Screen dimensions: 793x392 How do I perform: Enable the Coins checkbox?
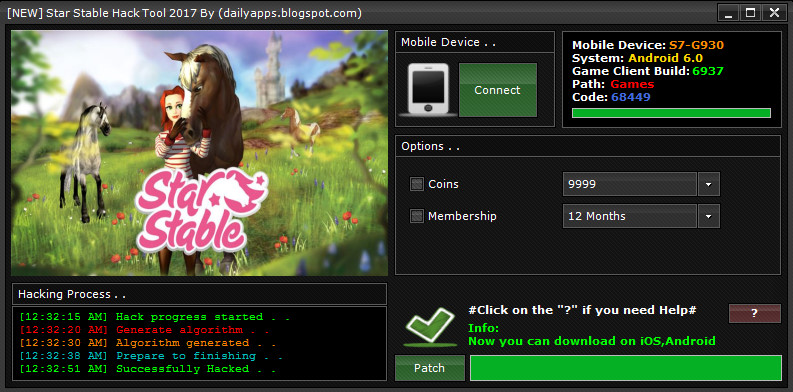417,184
